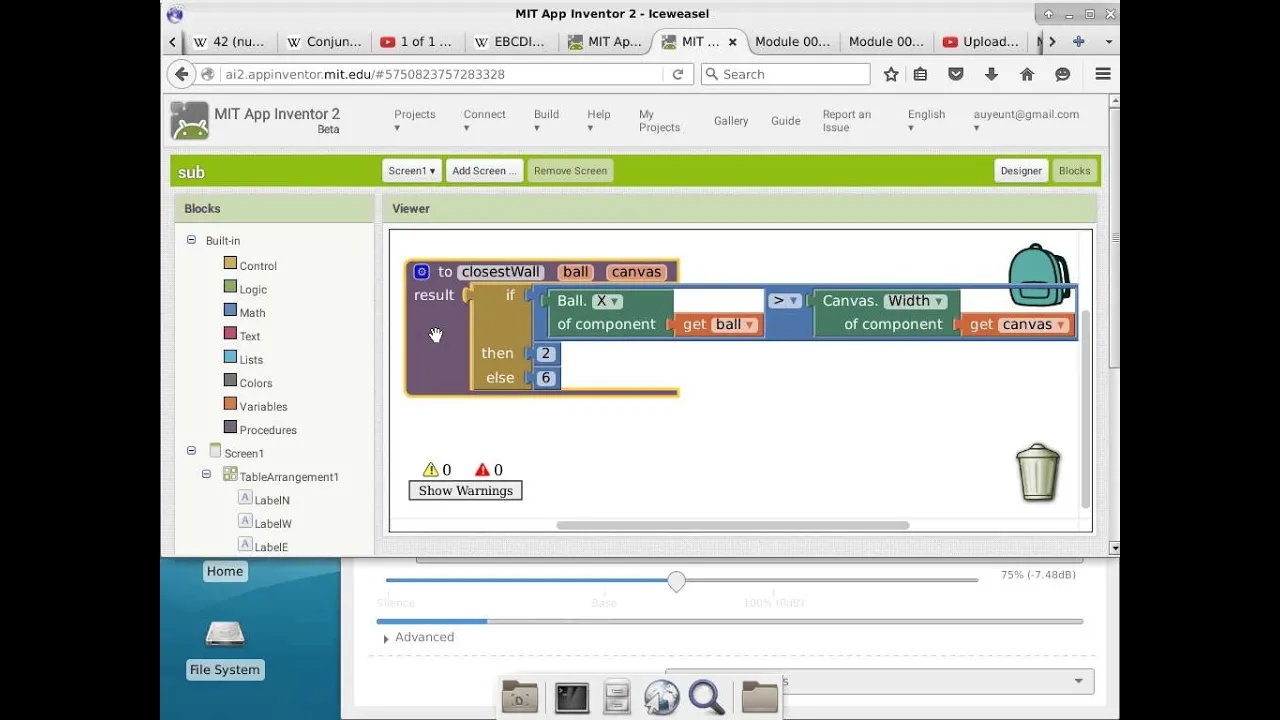1280x720 pixels.
Task: Click the blue gear mutator on closestWall block
Action: tap(422, 272)
